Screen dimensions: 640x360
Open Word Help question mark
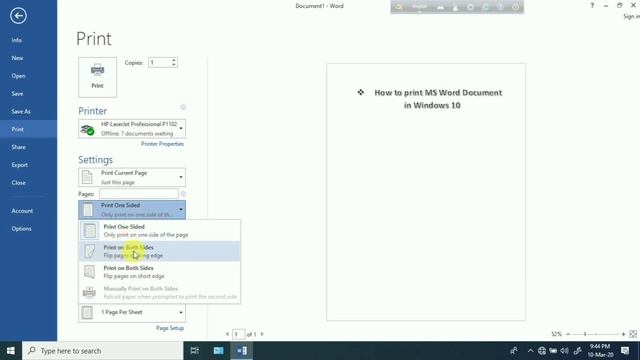(592, 6)
